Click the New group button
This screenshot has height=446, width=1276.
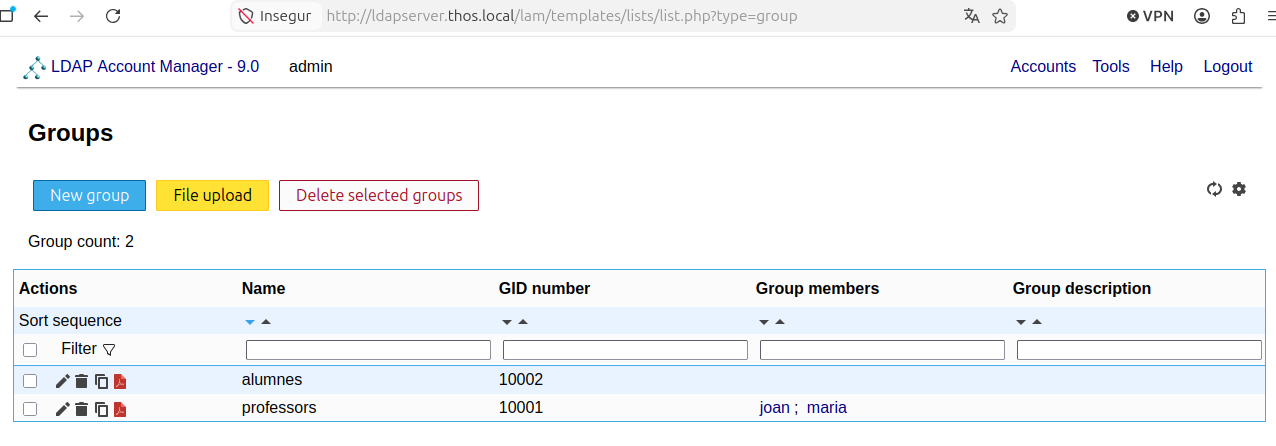(89, 195)
